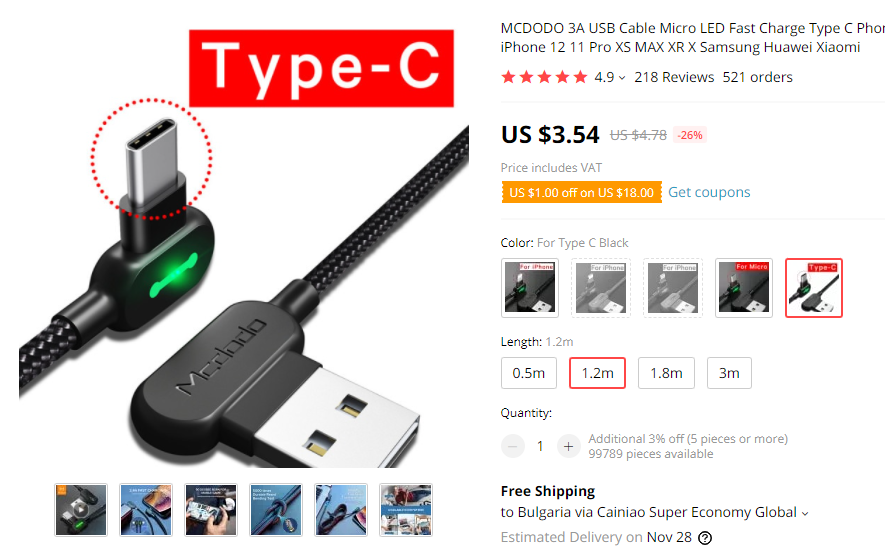This screenshot has width=885, height=555.
Task: Choose the 3m cable length
Action: click(x=729, y=373)
